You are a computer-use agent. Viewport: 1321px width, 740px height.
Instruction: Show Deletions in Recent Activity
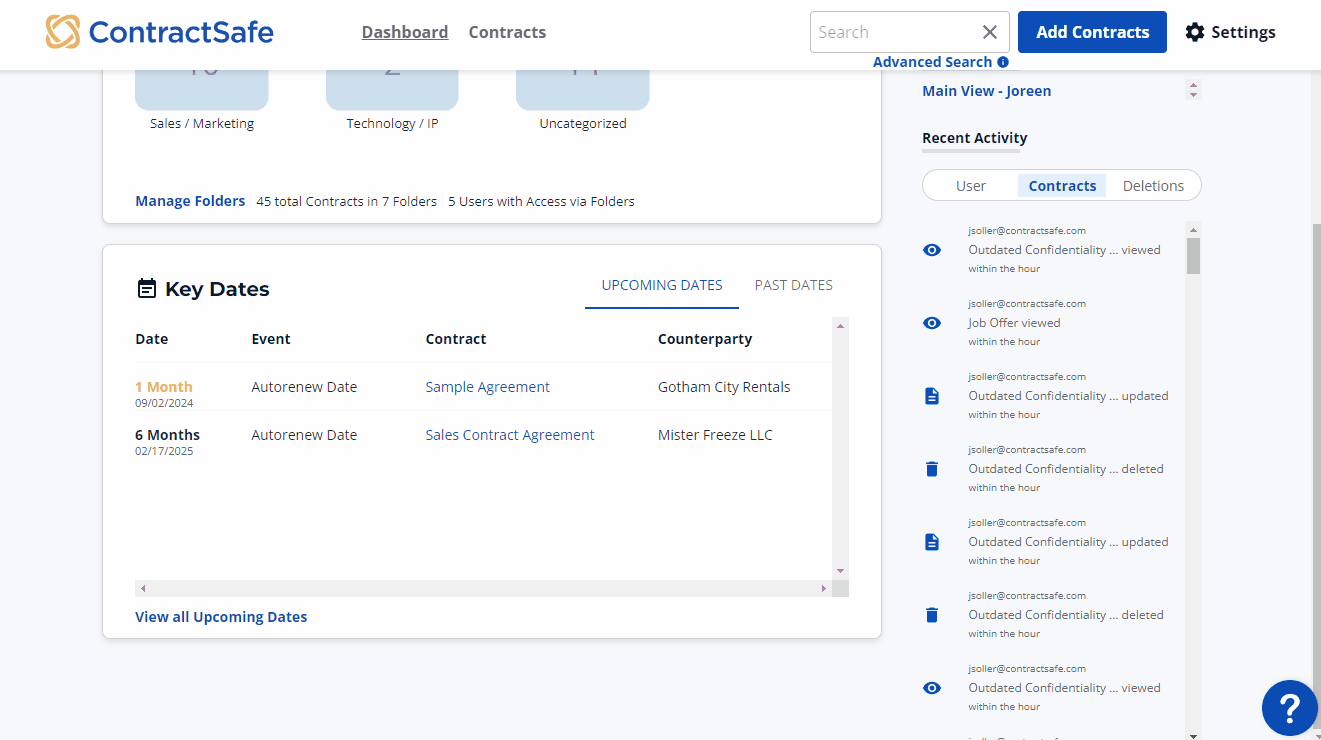[x=1153, y=186]
